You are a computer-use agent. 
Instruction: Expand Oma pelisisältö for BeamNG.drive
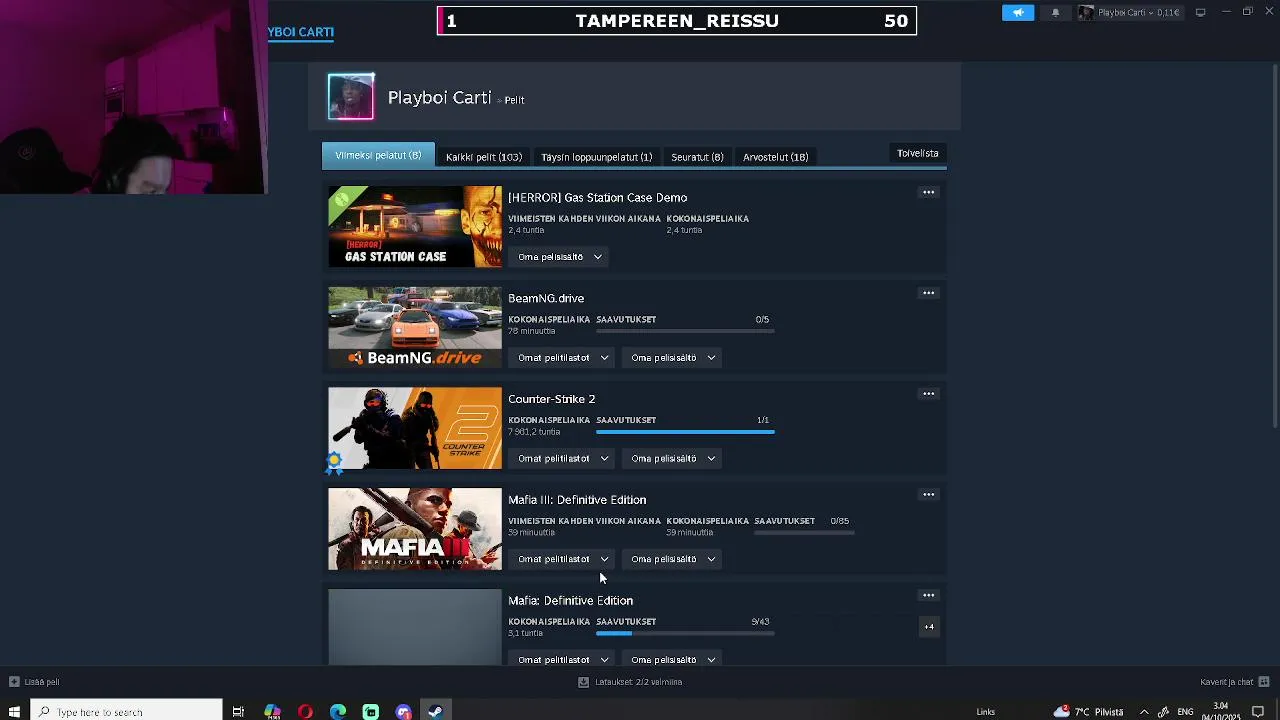[x=673, y=358]
